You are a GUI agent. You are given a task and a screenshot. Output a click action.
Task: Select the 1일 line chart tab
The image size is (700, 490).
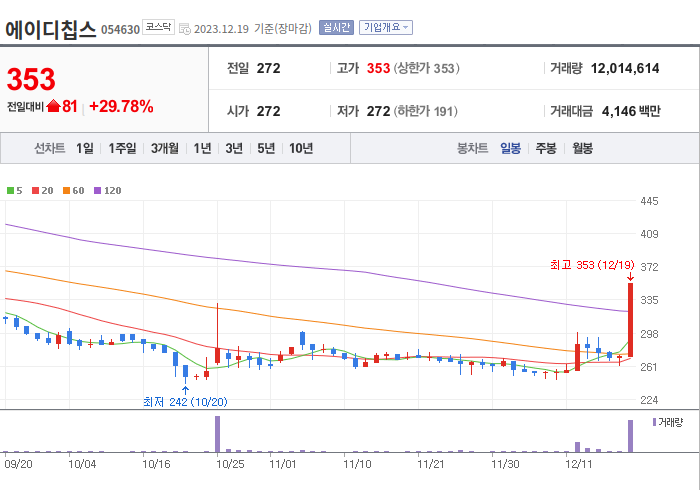[x=85, y=148]
